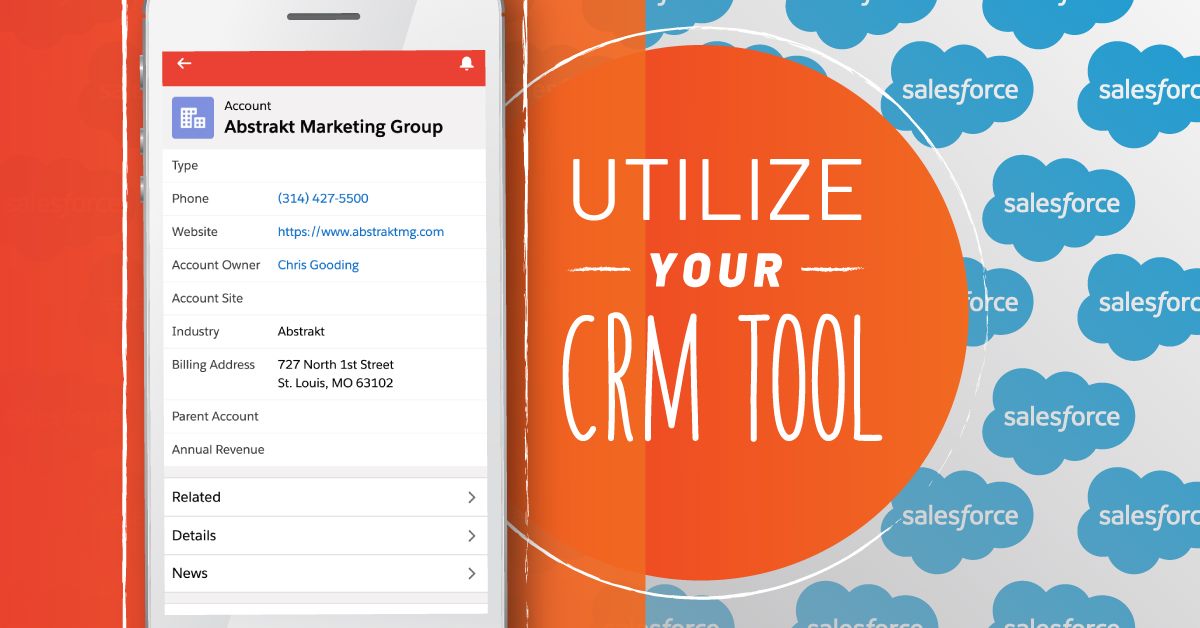Open notifications via the bell icon
Screen dimensions: 1200x628
(x=466, y=63)
